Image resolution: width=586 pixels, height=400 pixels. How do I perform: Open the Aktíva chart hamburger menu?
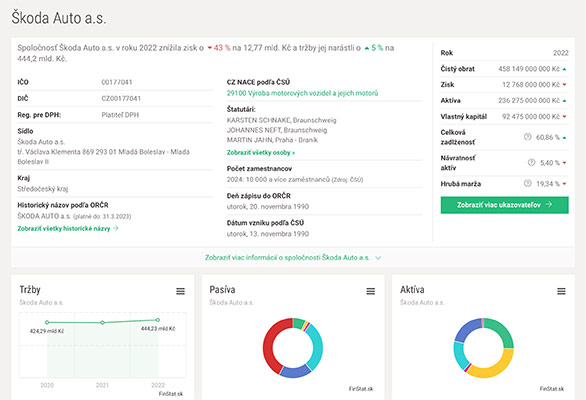pos(561,291)
